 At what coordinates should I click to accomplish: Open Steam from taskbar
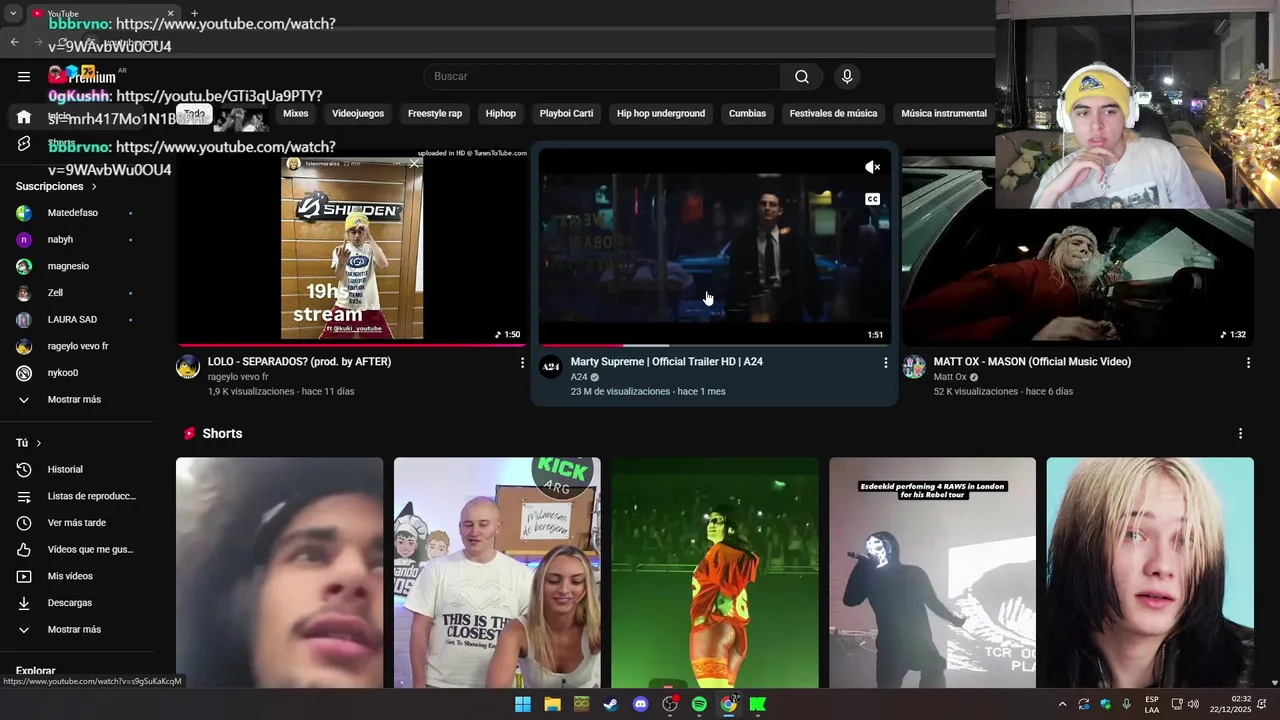pos(611,704)
